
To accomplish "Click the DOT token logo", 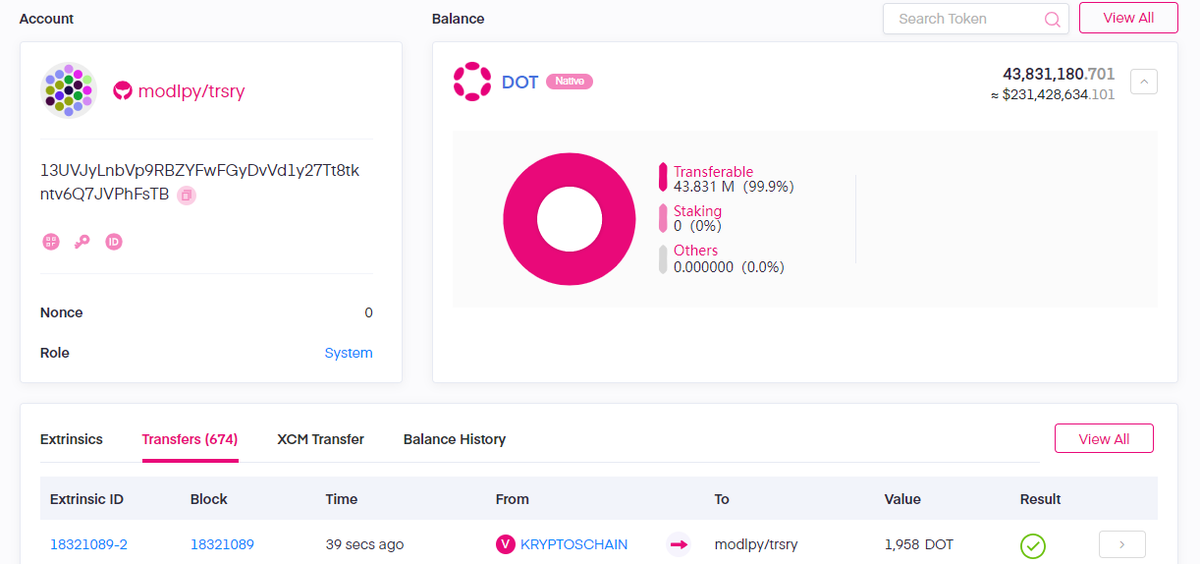I will [472, 82].
